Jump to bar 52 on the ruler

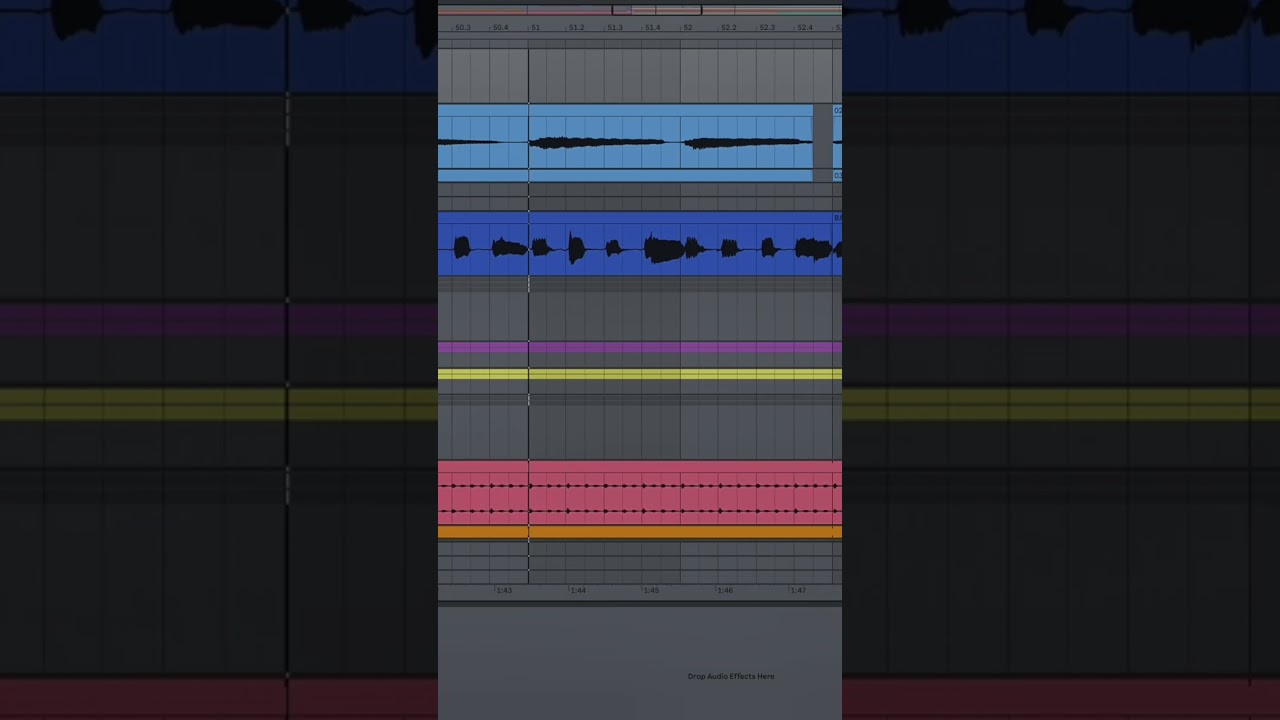point(688,28)
